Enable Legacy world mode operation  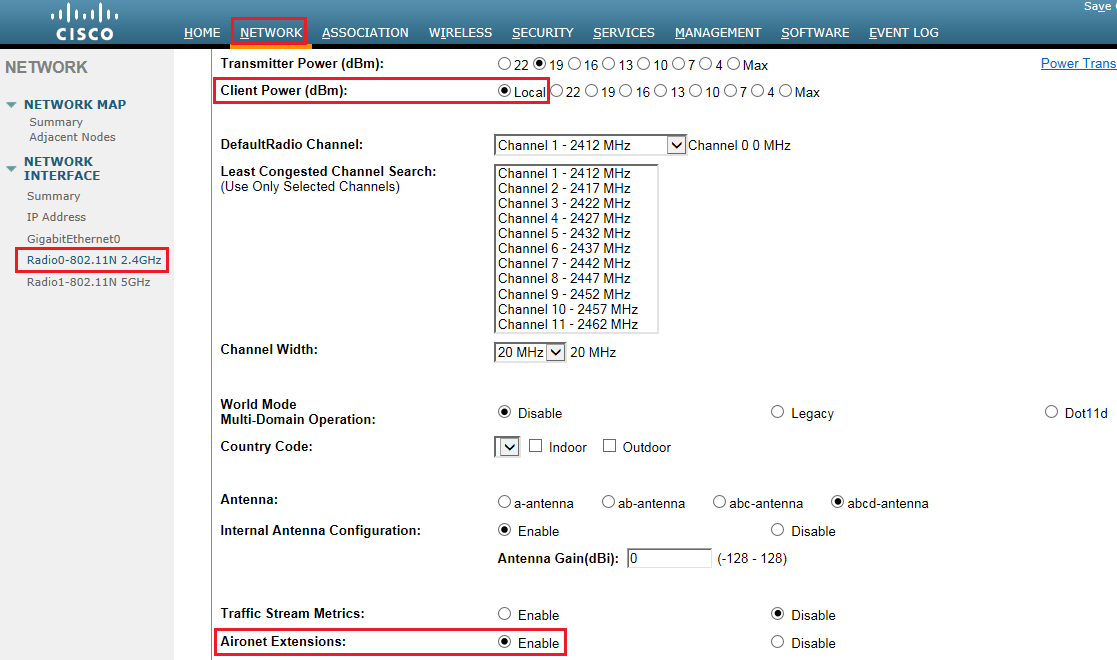coord(777,411)
